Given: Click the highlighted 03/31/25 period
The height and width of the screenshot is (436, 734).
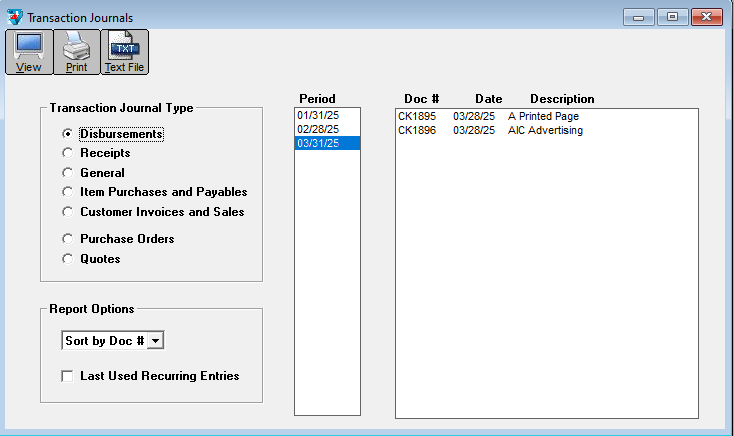Looking at the screenshot, I should pos(317,144).
